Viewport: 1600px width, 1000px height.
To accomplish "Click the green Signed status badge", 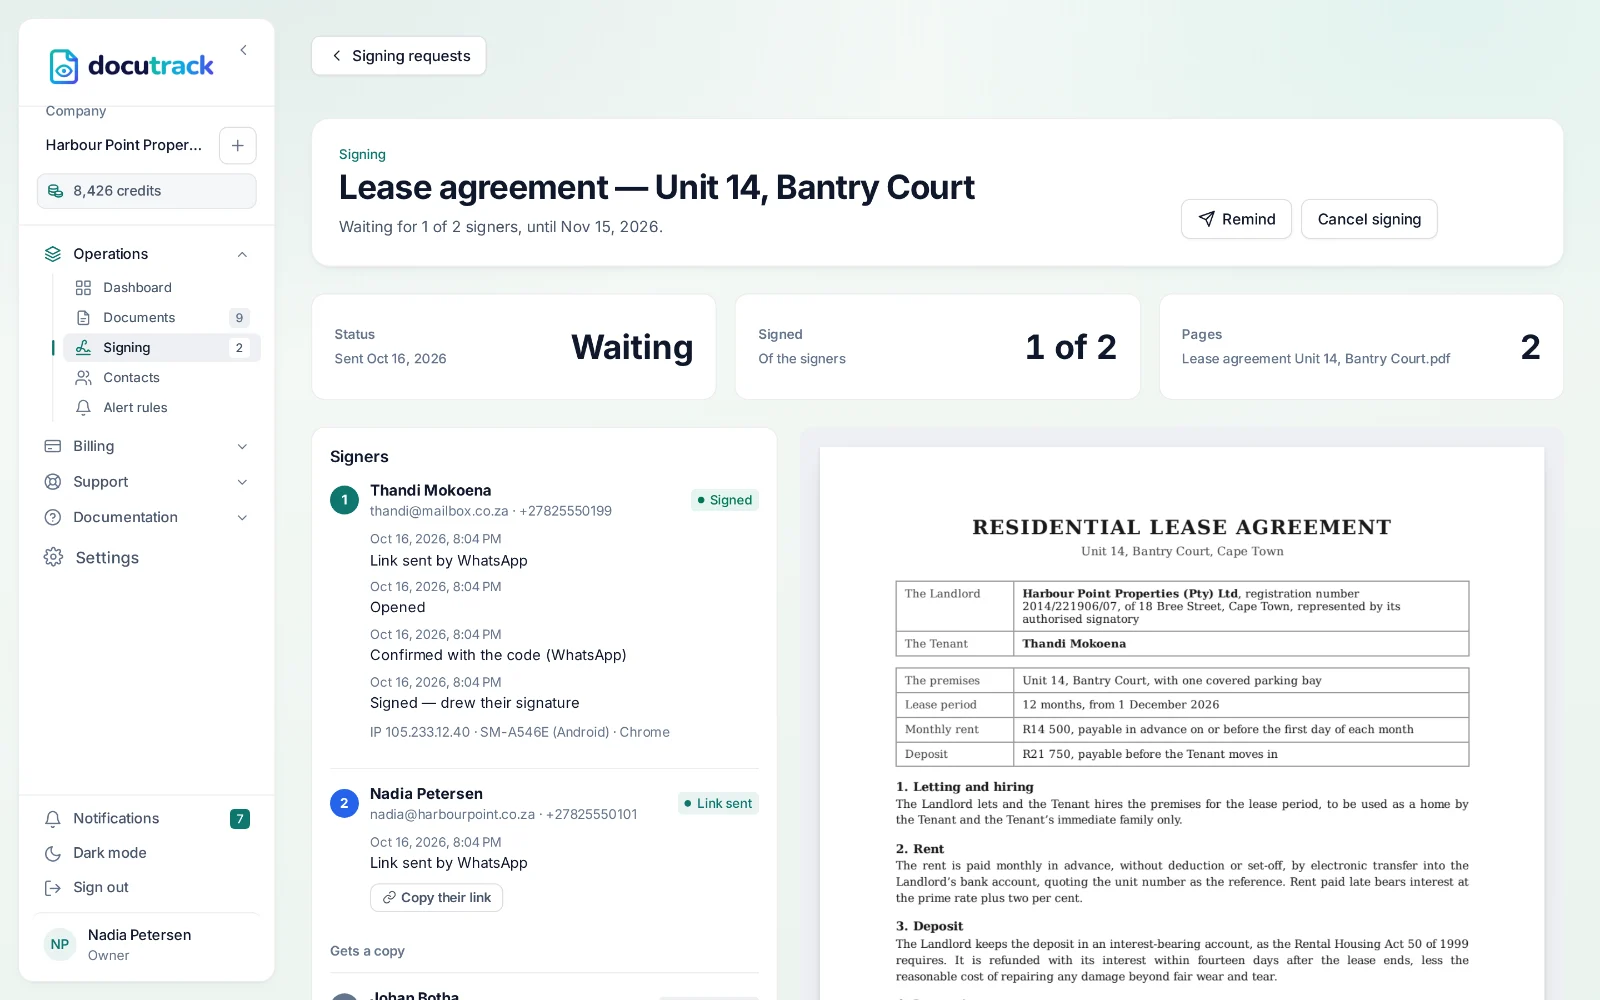I will [725, 500].
